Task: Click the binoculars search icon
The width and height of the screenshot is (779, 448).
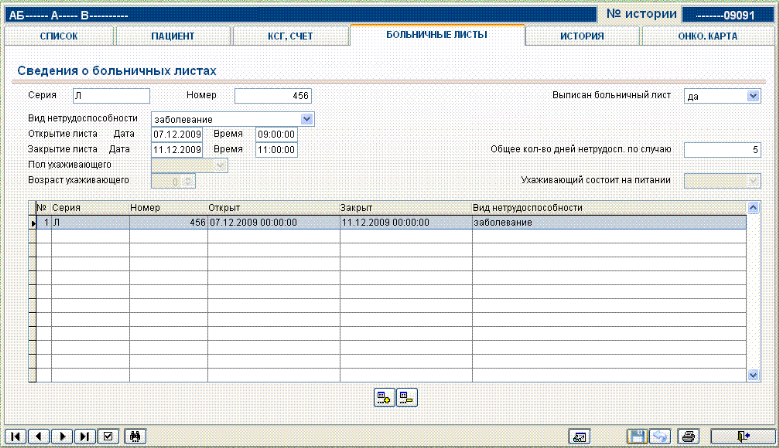Action: (135, 436)
